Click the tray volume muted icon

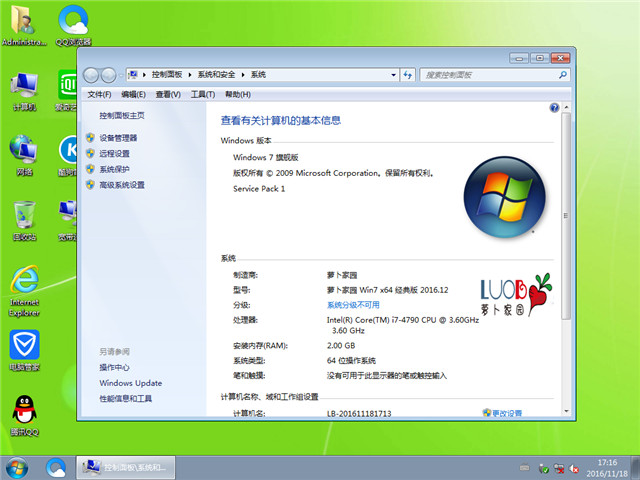point(575,469)
